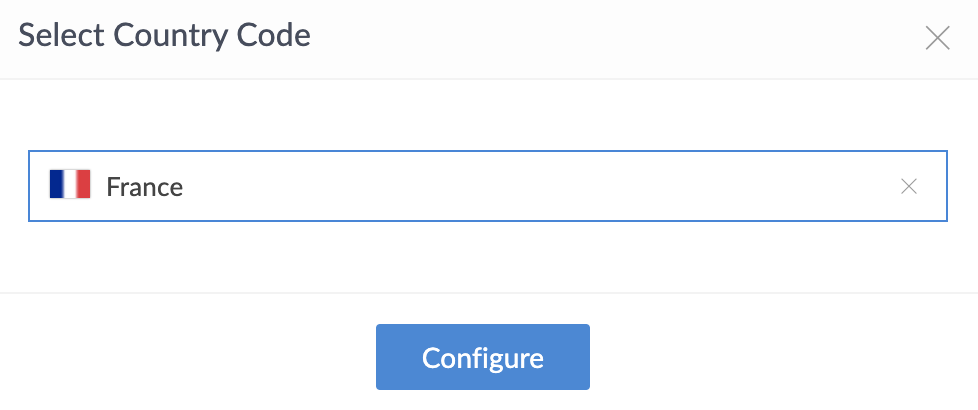This screenshot has height=410, width=978.
Task: Click the Configure button
Action: tap(482, 357)
